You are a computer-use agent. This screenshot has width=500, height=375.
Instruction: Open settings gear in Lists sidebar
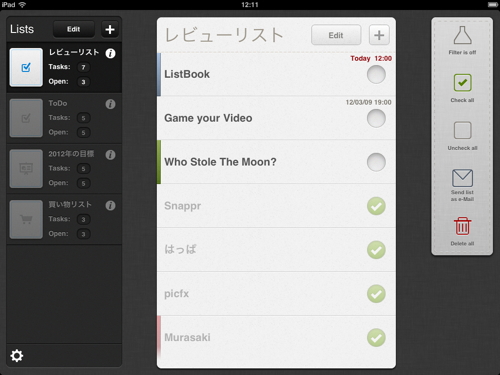click(17, 356)
